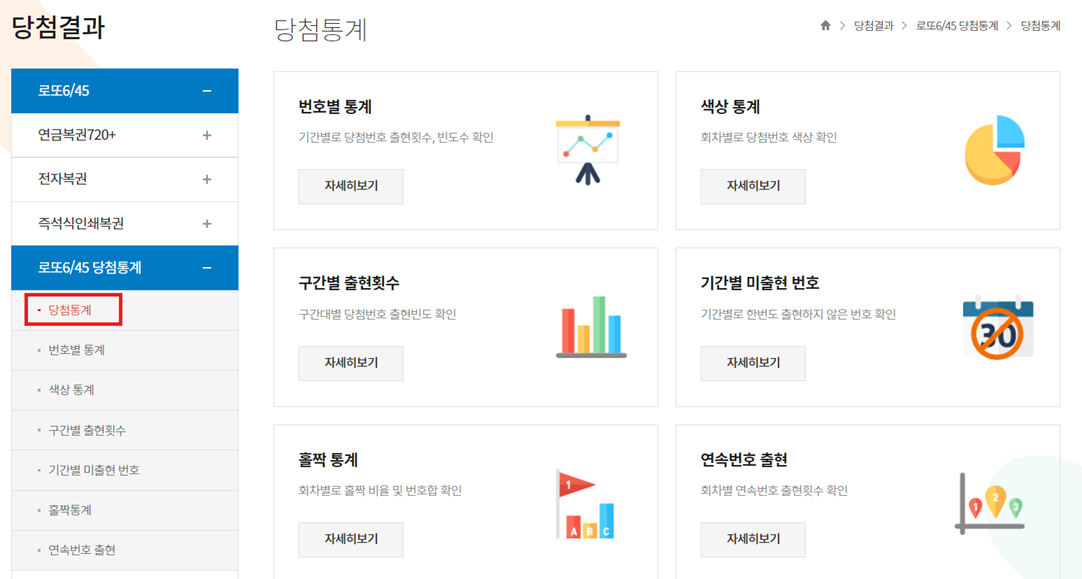
Task: Click 자세히보기 on the 기간별 미출현 번호 card
Action: coord(753,363)
